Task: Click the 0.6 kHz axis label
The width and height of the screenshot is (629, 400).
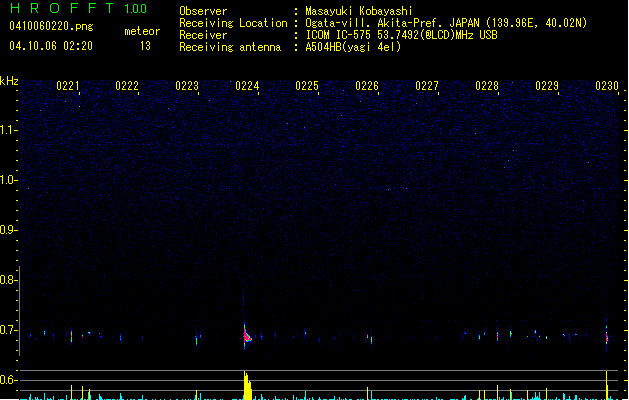Action: click(x=8, y=380)
